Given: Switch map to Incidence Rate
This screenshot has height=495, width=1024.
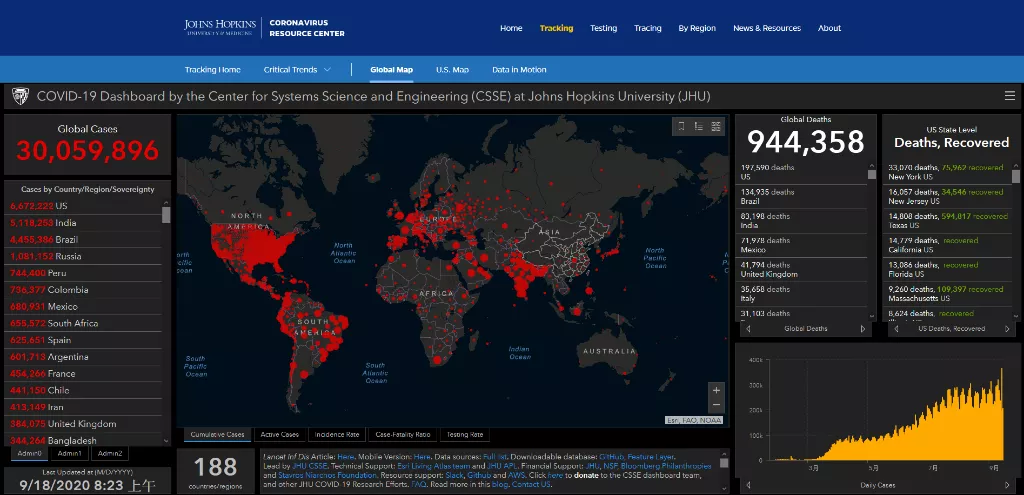Looking at the screenshot, I should coord(337,435).
